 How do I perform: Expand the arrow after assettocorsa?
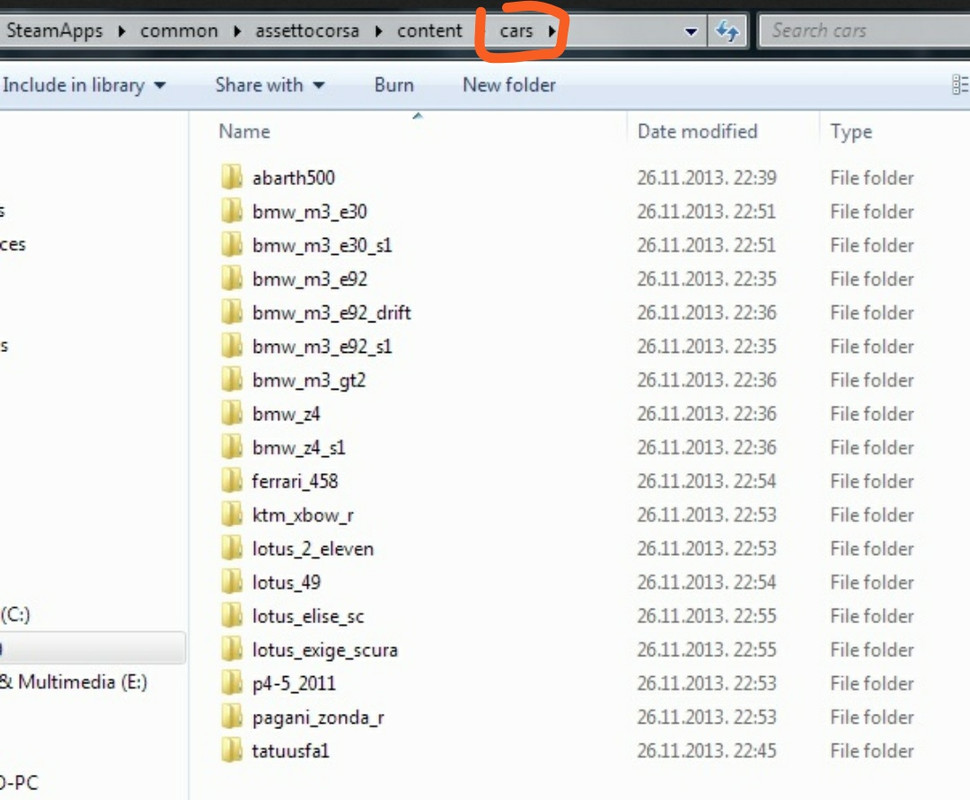pos(378,30)
